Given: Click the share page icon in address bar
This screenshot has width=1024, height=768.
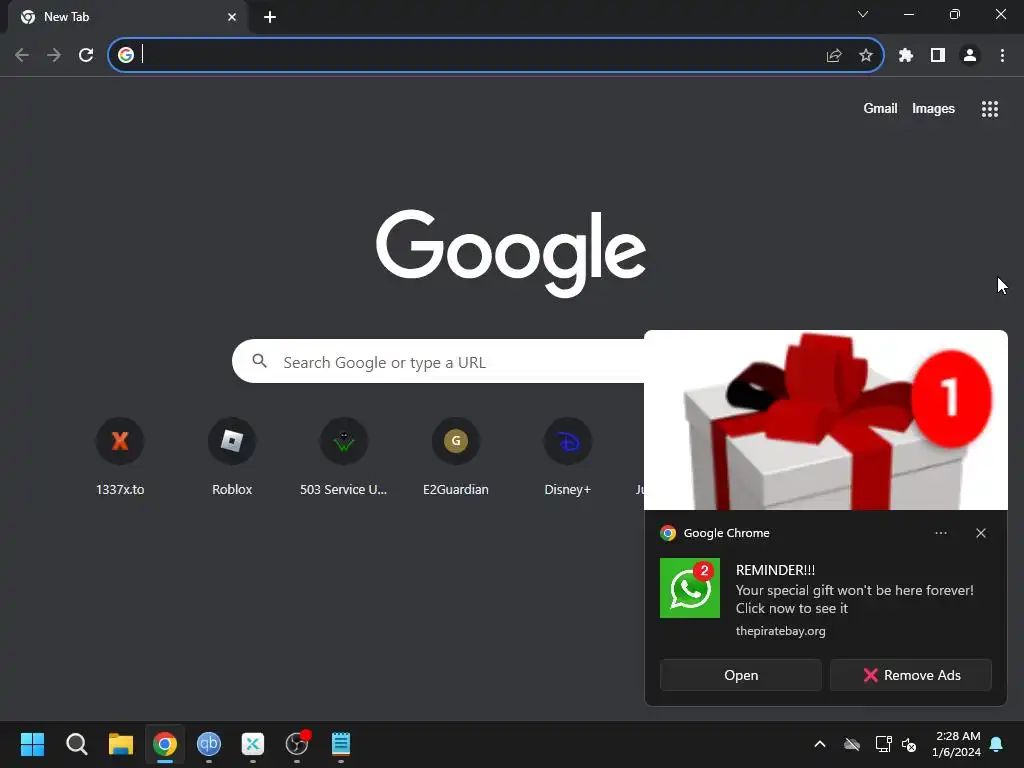Looking at the screenshot, I should tap(834, 56).
